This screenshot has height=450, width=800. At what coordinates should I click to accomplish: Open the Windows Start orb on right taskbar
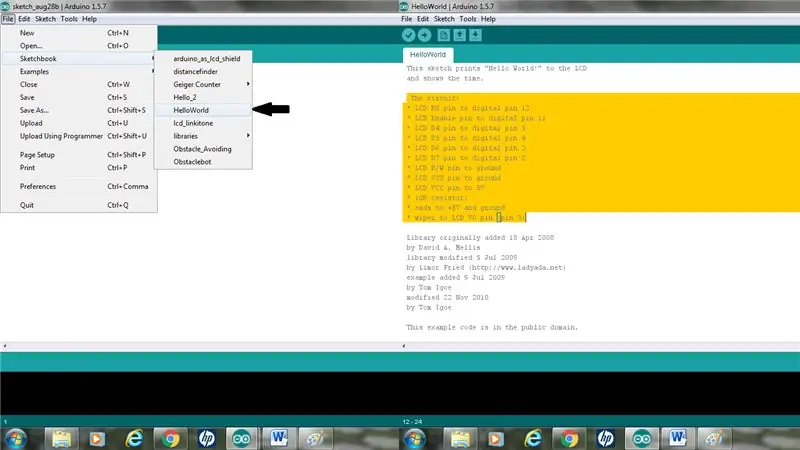415,439
